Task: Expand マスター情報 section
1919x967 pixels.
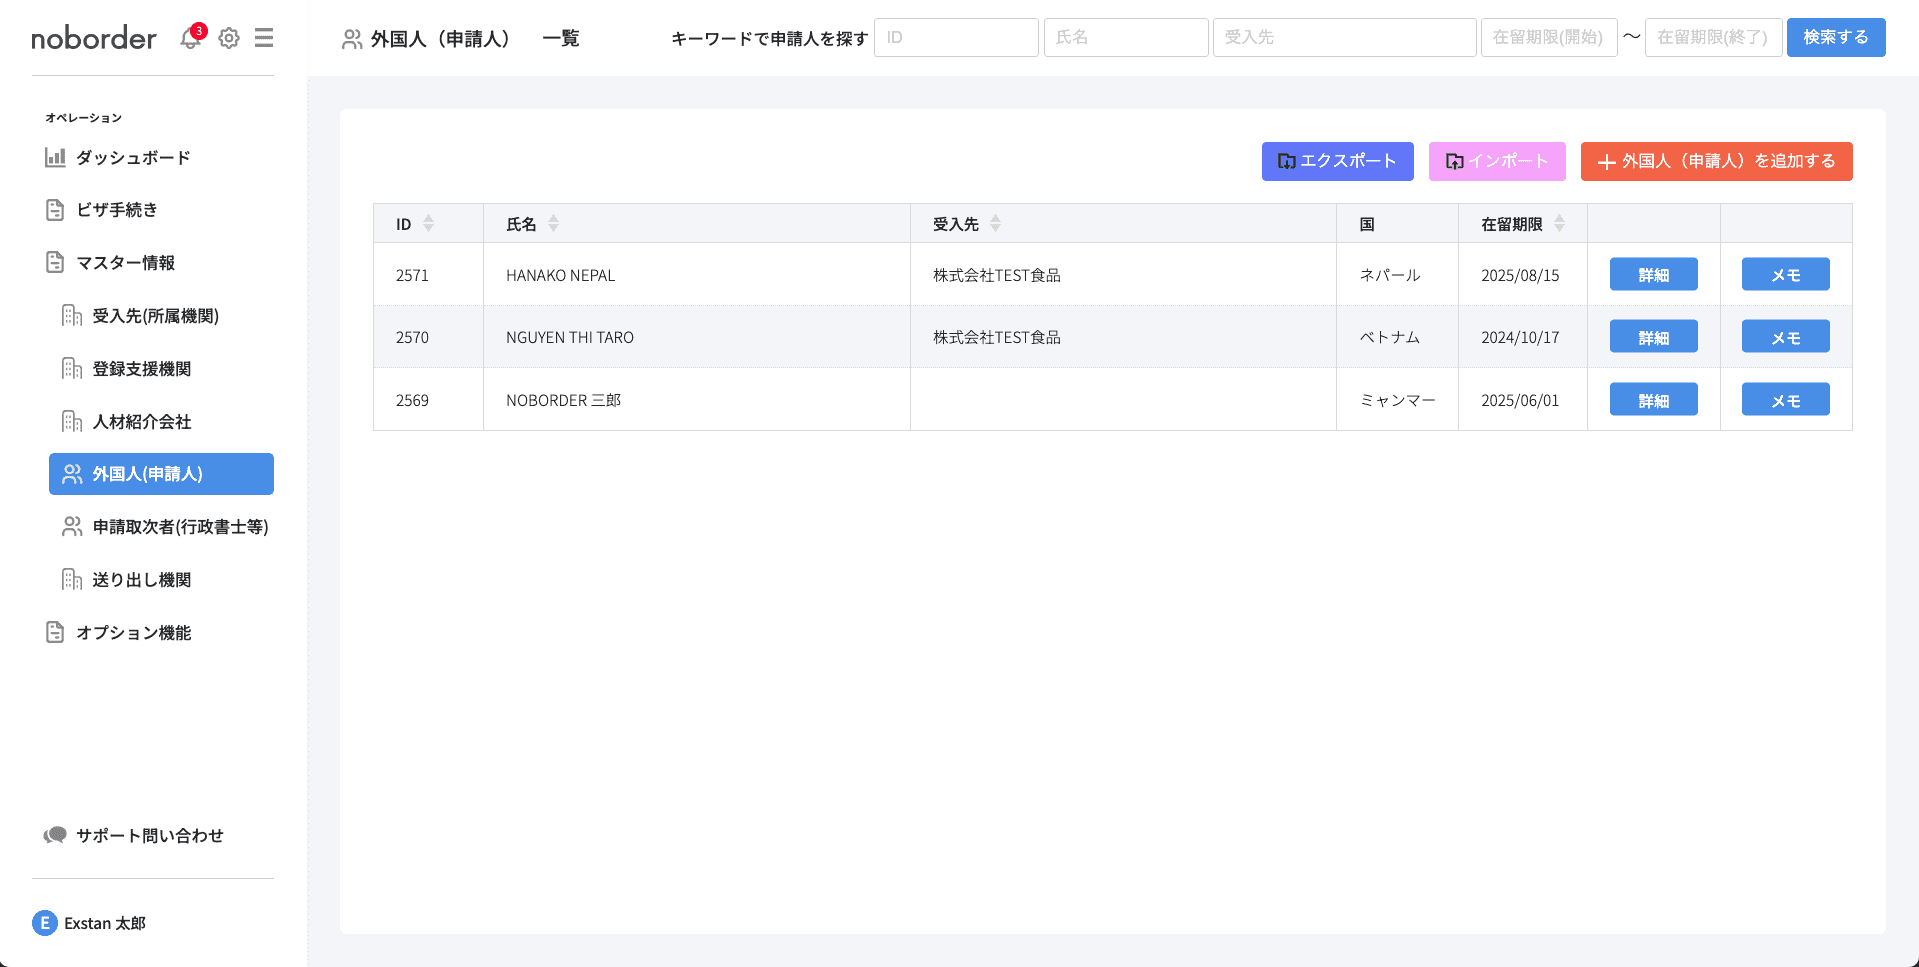Action: pos(125,262)
